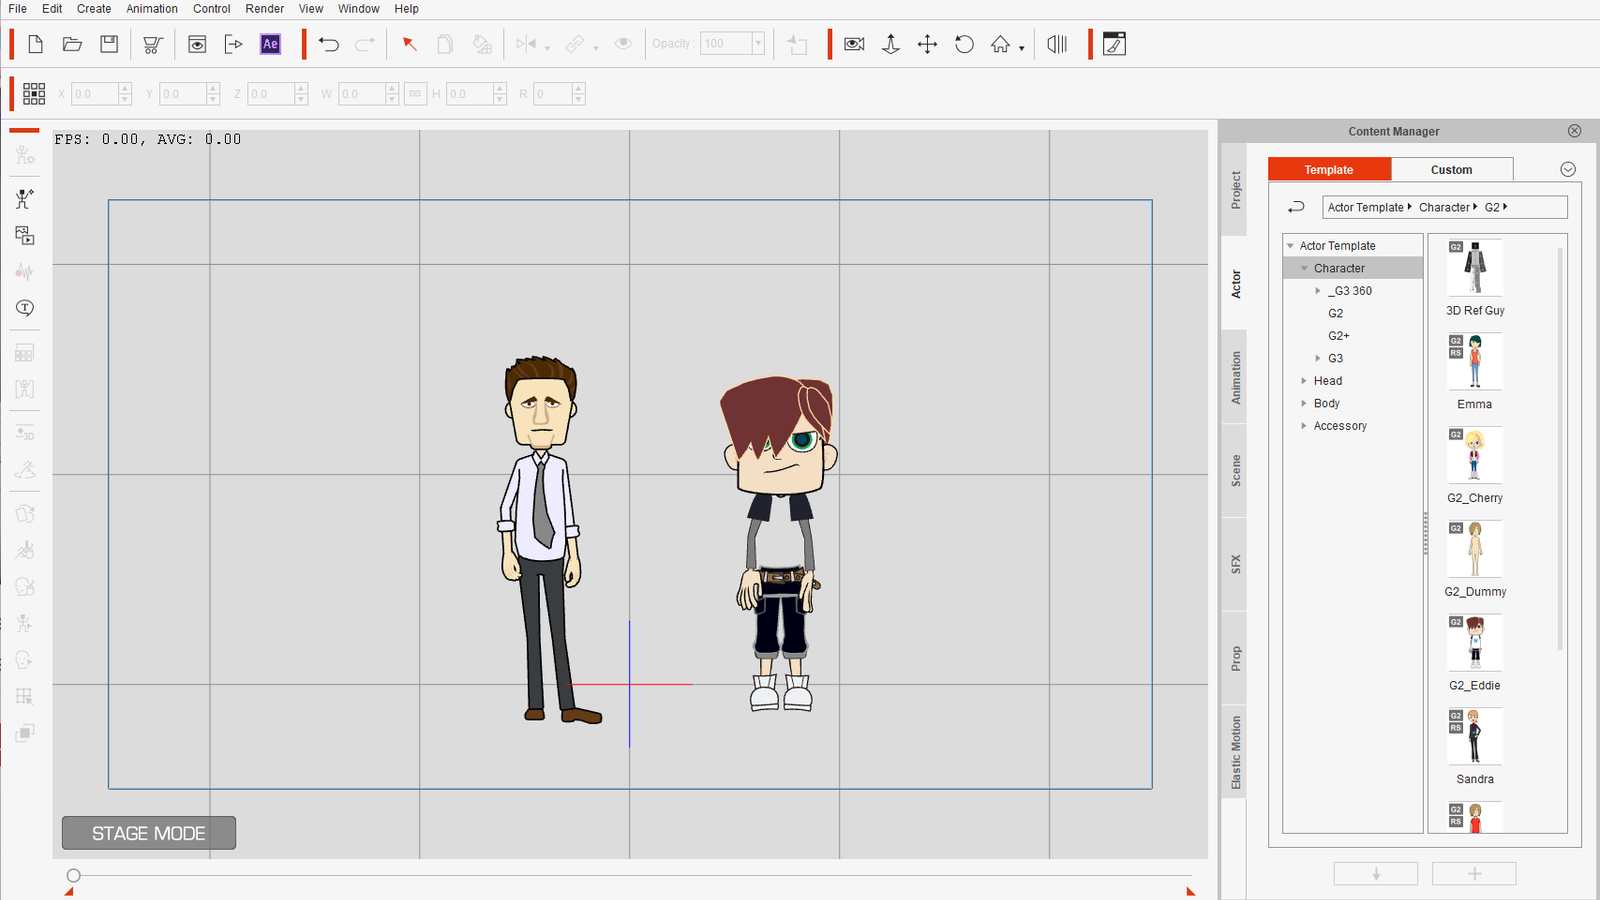1600x900 pixels.
Task: Open a new project with the New icon
Action: [35, 44]
